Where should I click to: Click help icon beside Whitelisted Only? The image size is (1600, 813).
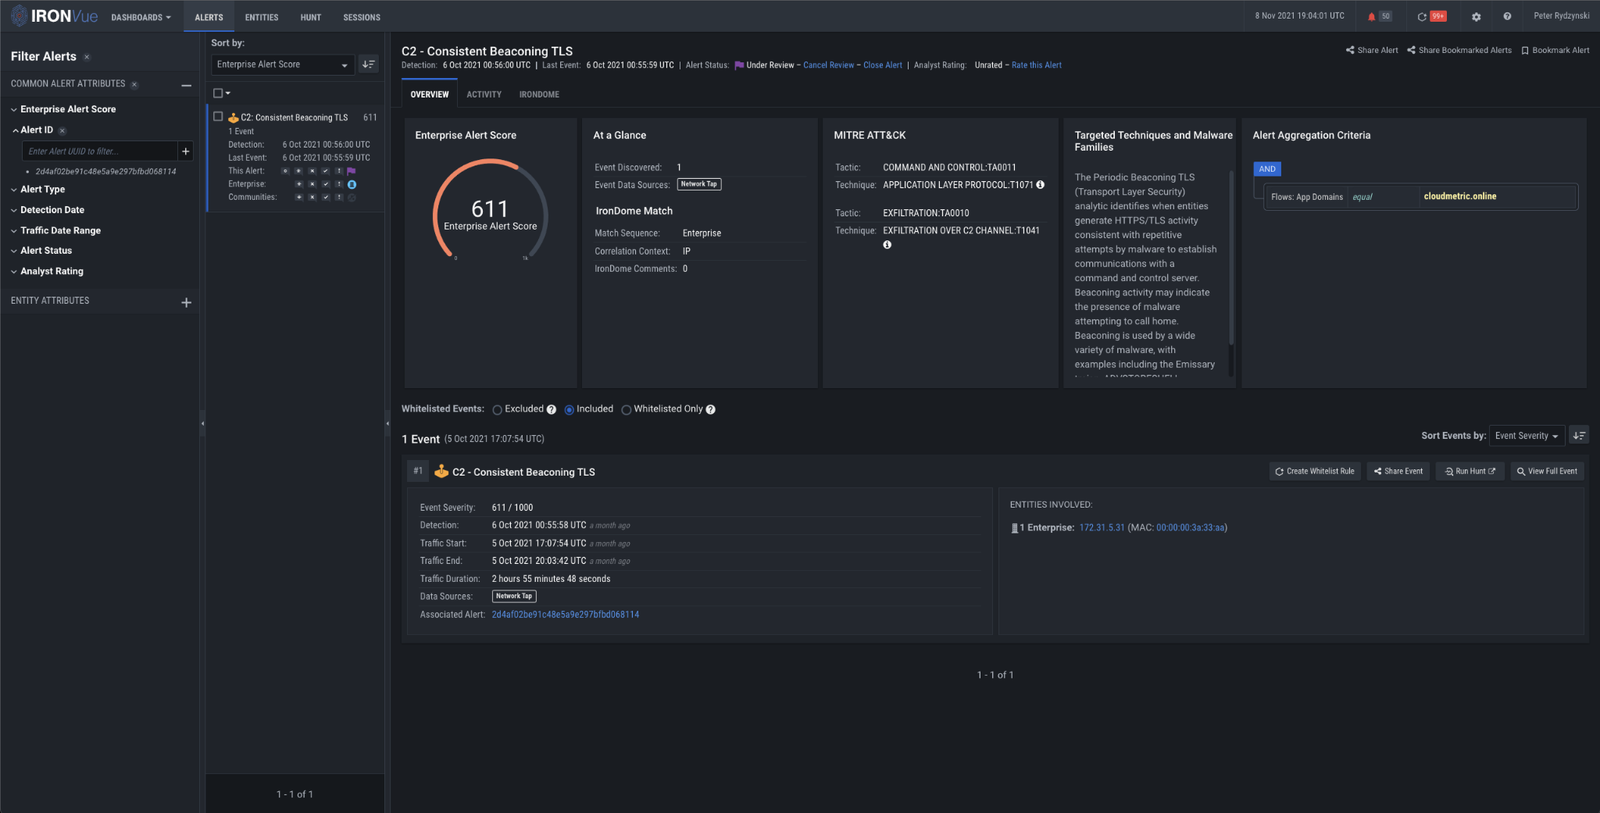pyautogui.click(x=710, y=409)
